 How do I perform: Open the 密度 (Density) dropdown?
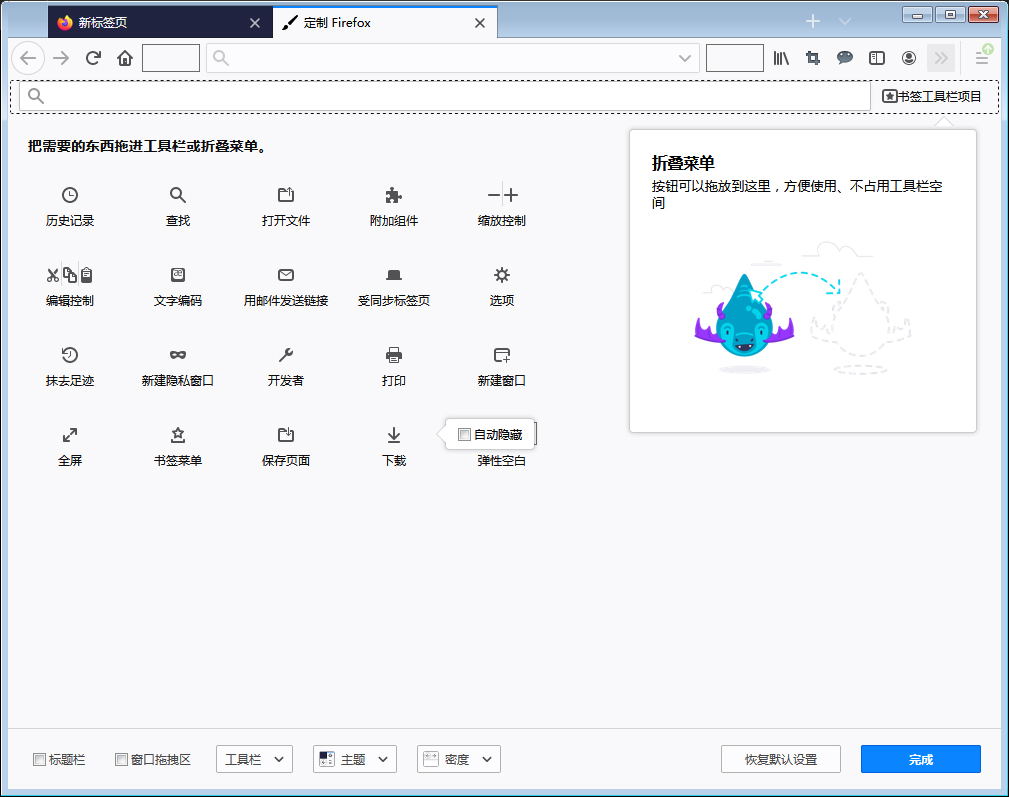click(458, 759)
